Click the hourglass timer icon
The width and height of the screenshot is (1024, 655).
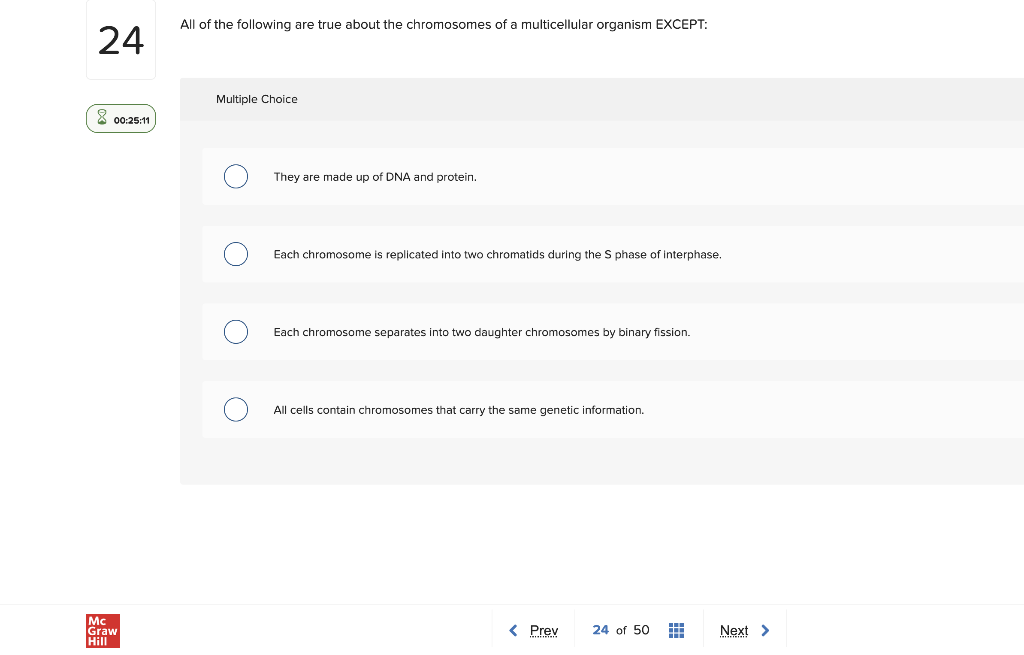101,120
